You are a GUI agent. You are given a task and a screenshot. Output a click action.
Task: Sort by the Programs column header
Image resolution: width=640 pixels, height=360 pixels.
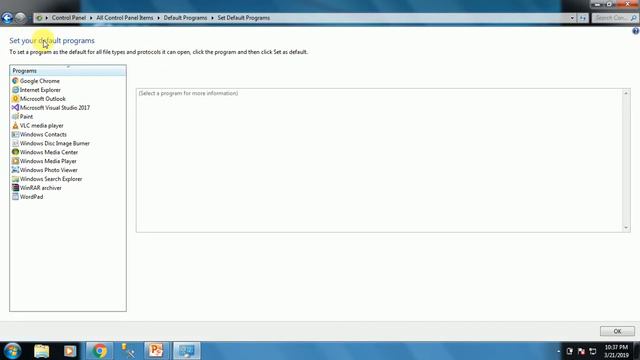tap(68, 71)
